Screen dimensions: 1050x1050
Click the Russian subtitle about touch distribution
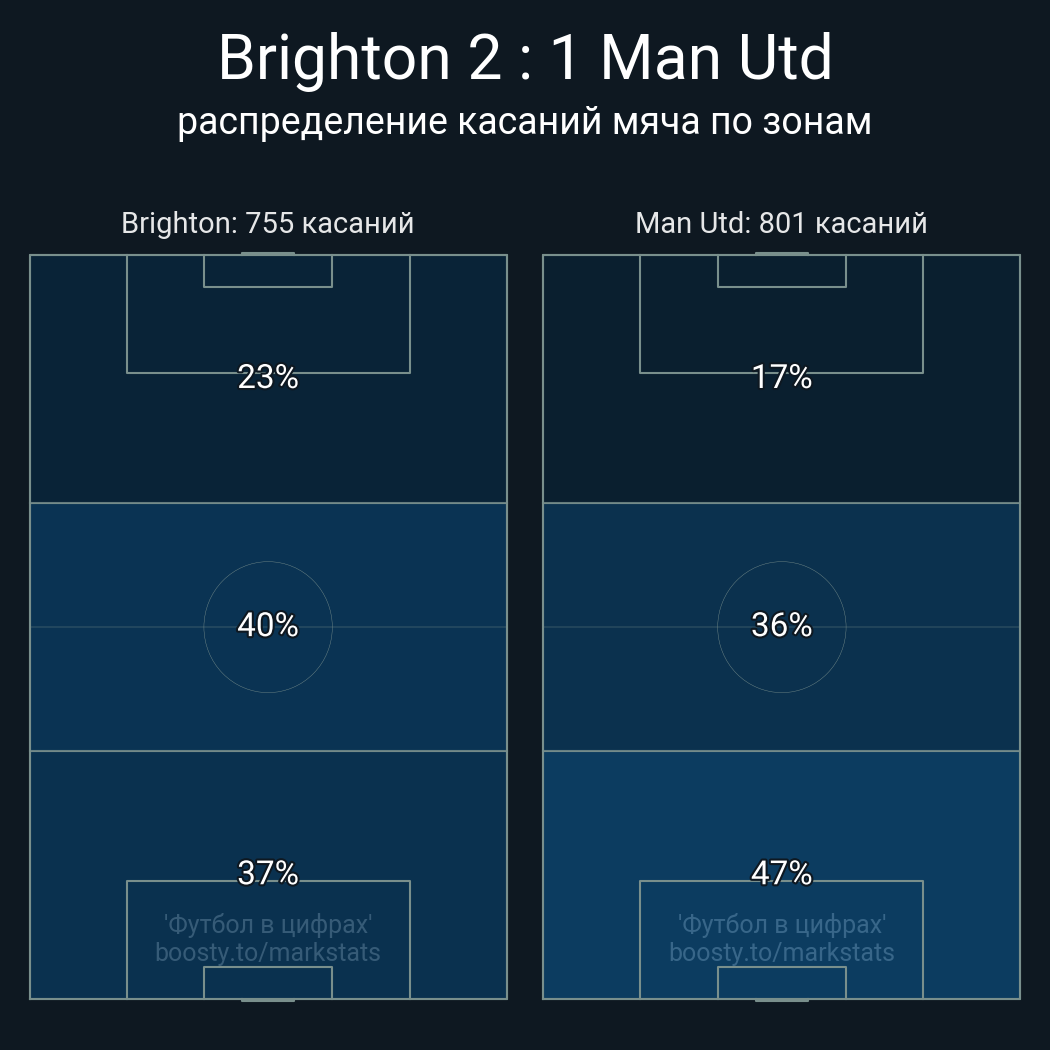(x=525, y=121)
